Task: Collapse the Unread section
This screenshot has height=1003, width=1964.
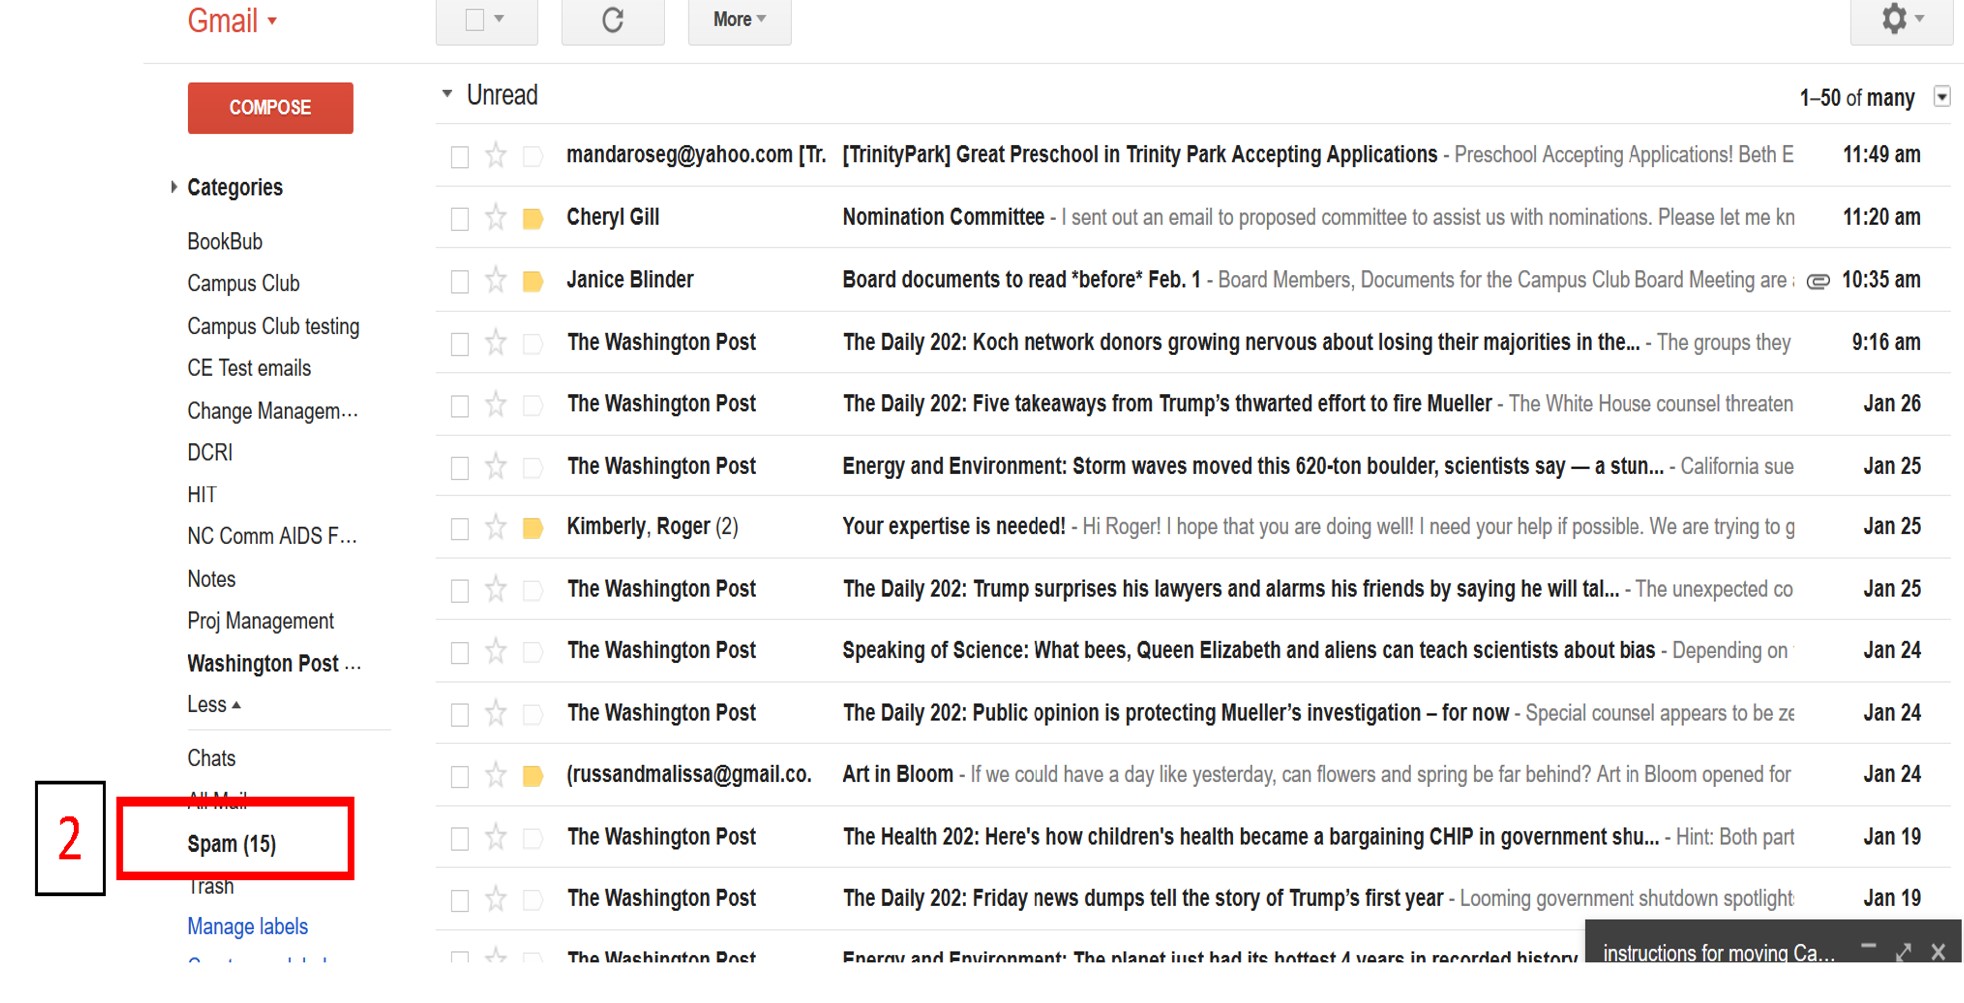Action: tap(447, 94)
